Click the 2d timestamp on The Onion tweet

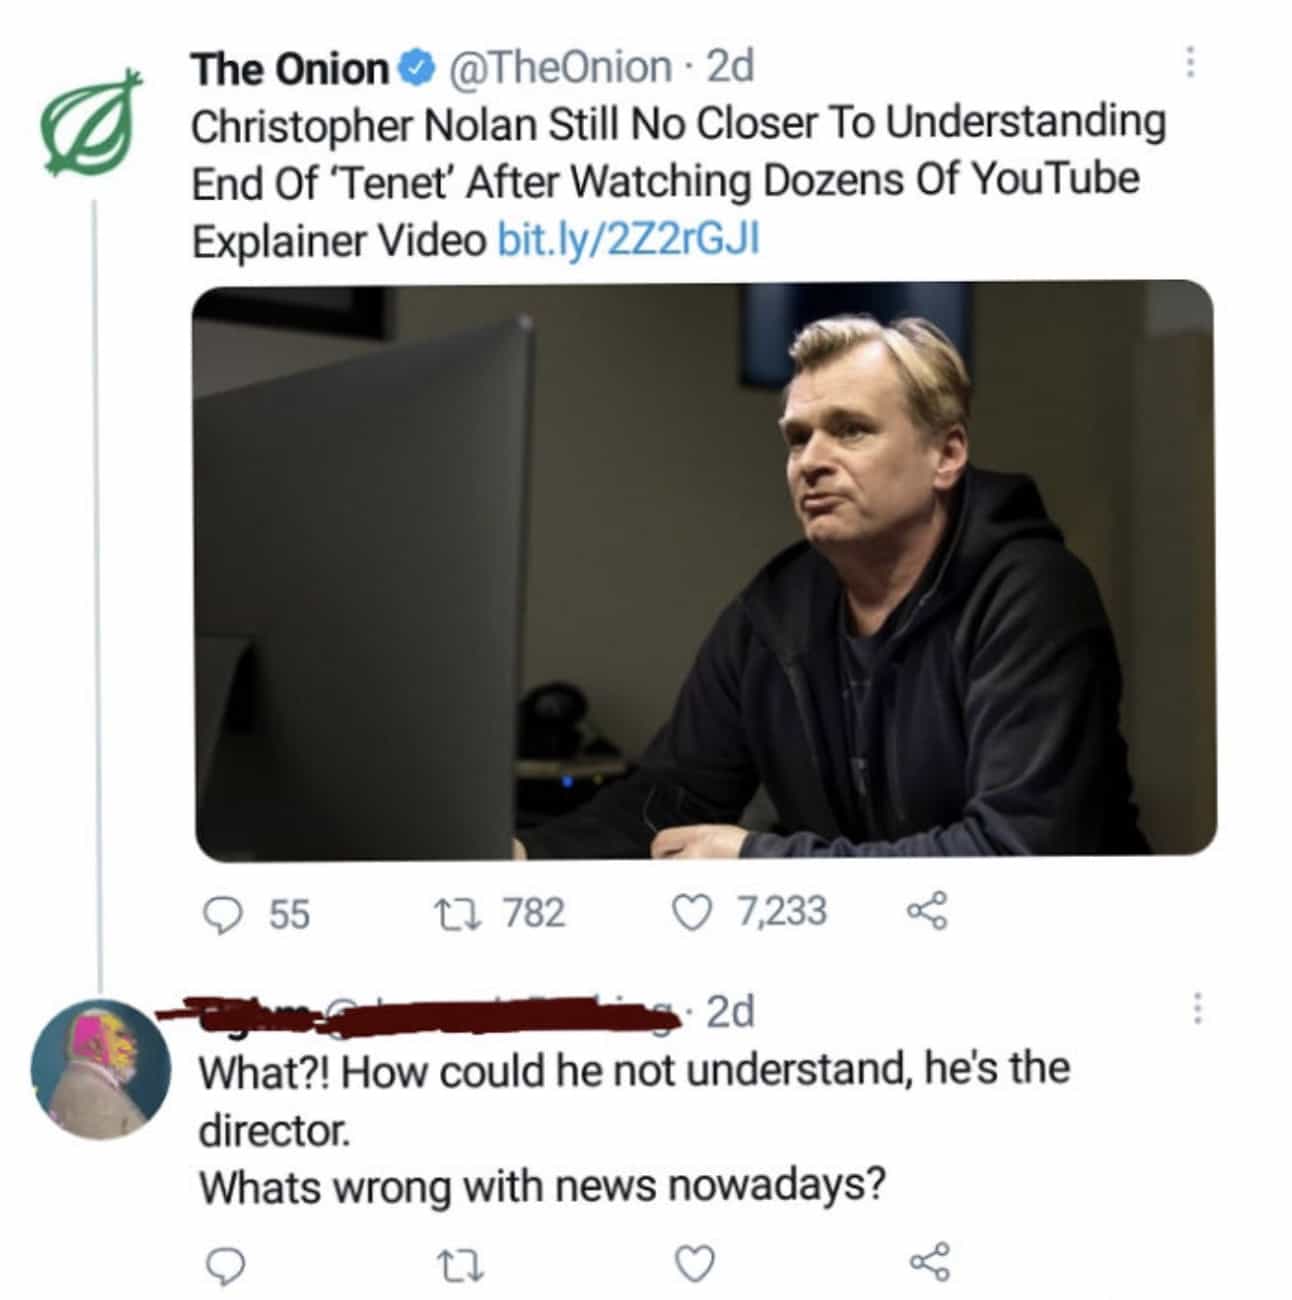(729, 67)
